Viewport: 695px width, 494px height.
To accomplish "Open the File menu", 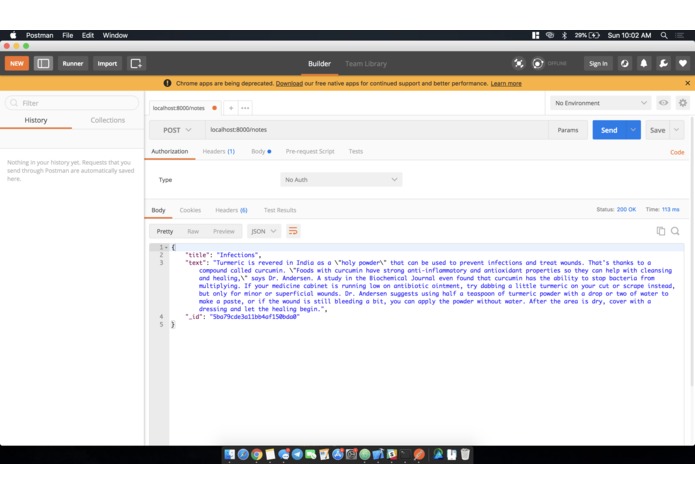I will 68,35.
